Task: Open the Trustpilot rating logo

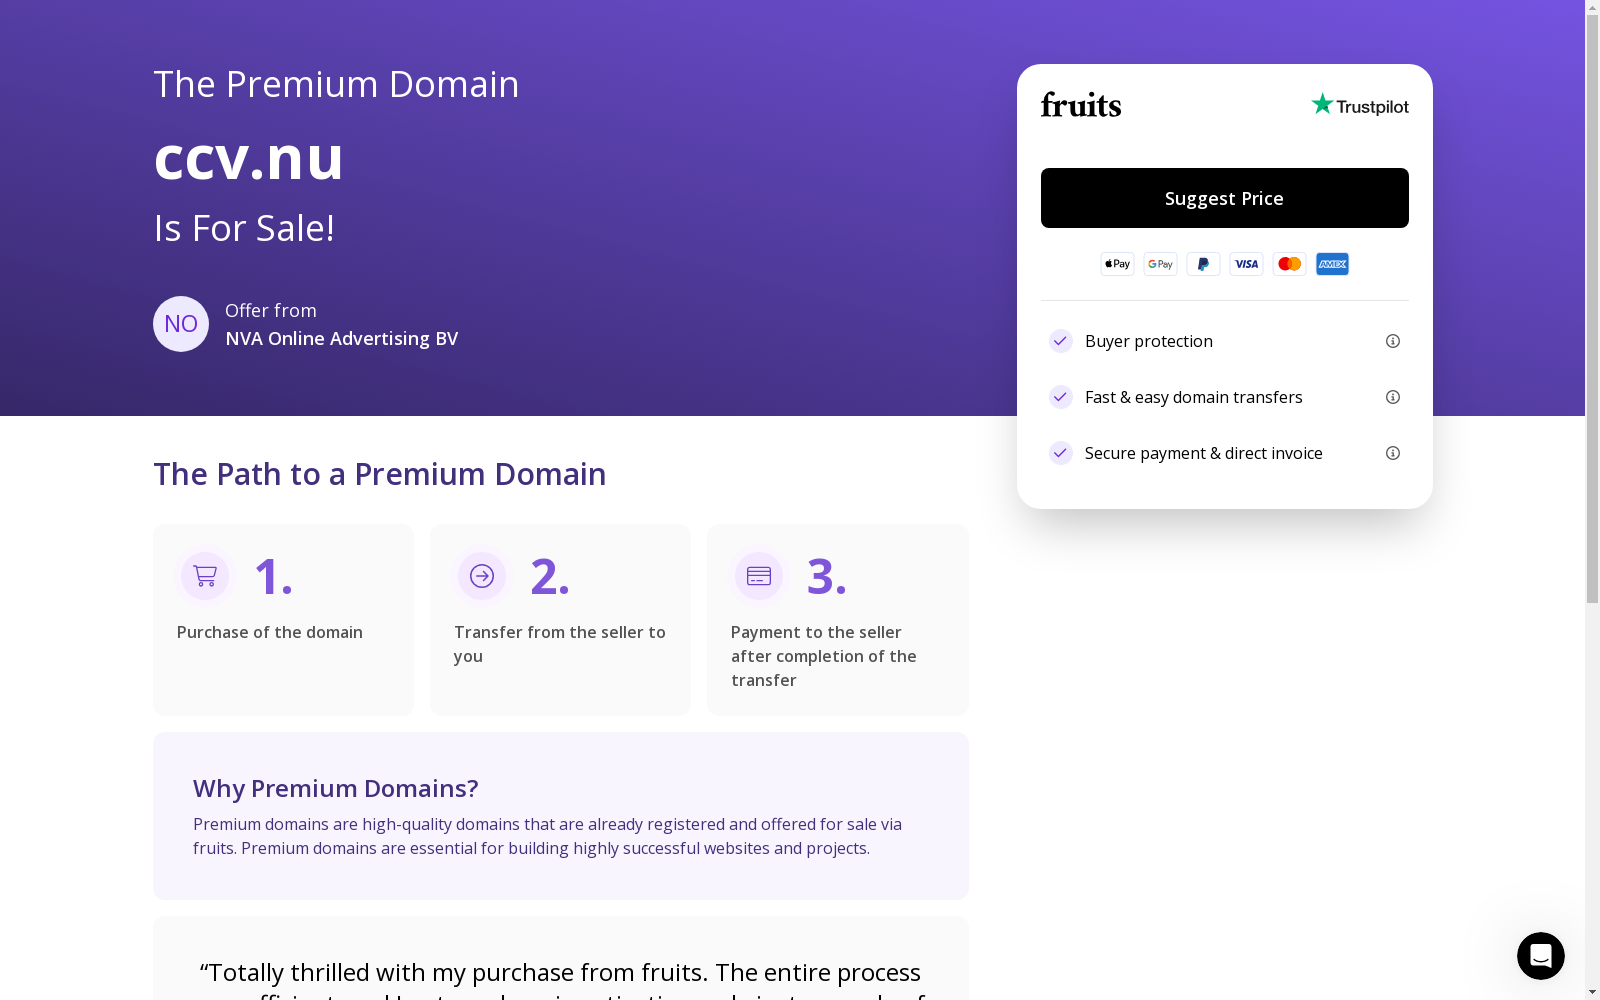Action: pos(1360,105)
